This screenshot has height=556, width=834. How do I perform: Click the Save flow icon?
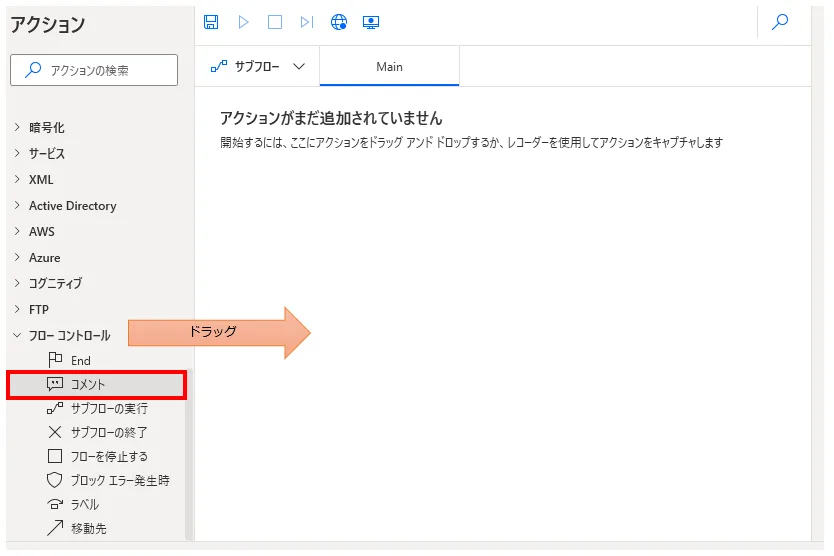tap(211, 22)
